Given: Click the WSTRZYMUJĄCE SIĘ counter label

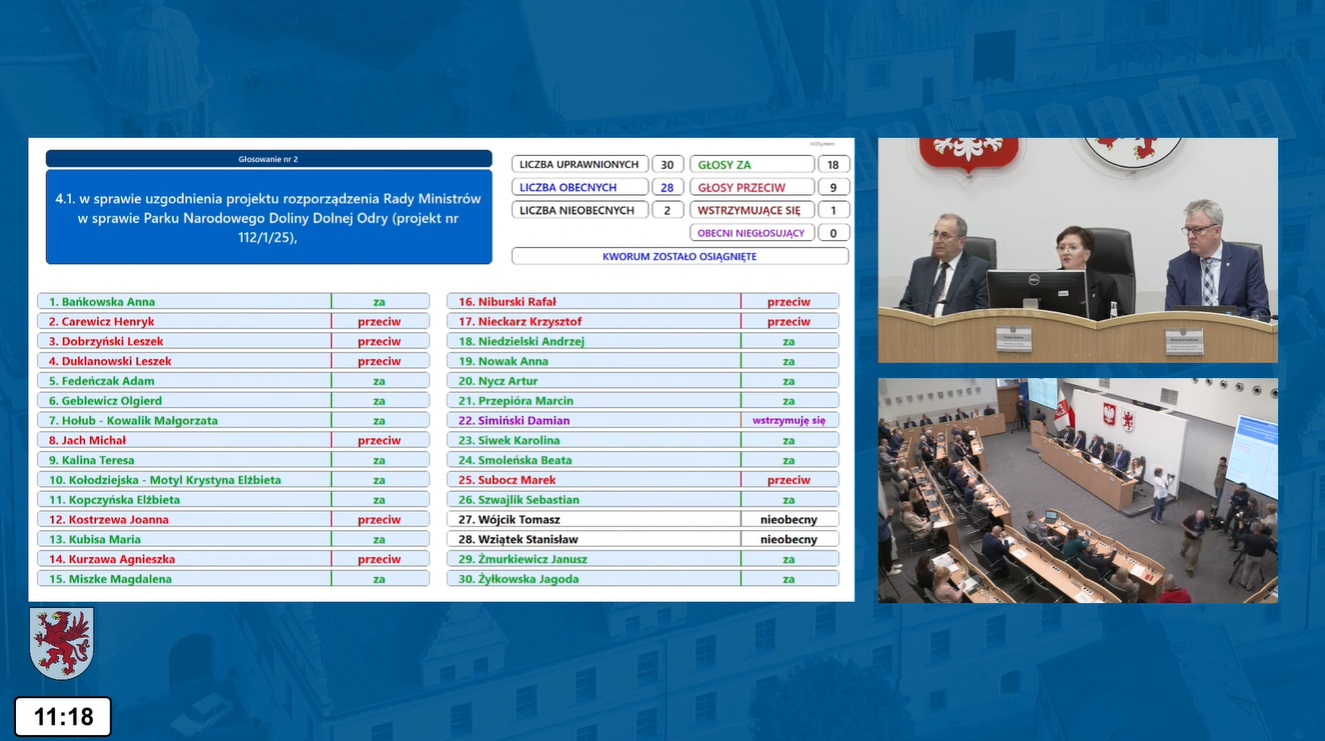Looking at the screenshot, I should pyautogui.click(x=752, y=210).
